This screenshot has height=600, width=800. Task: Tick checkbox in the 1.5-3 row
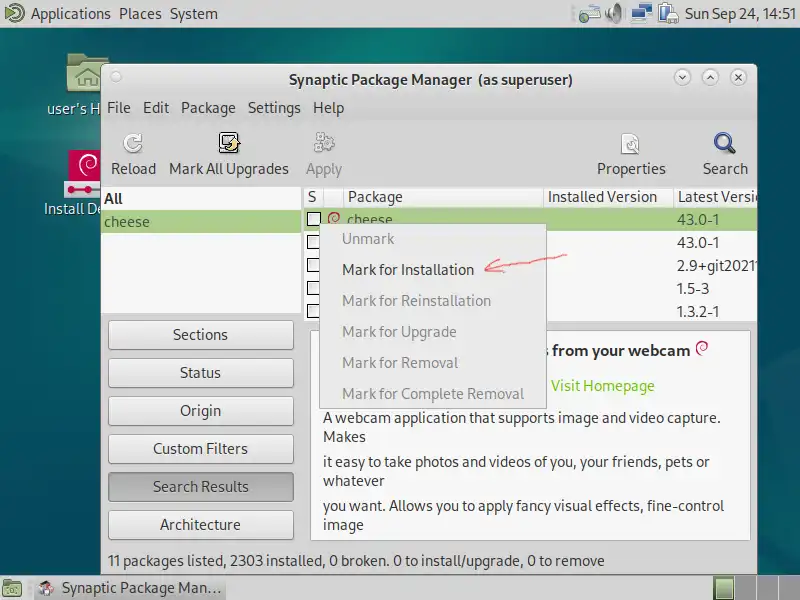click(314, 288)
